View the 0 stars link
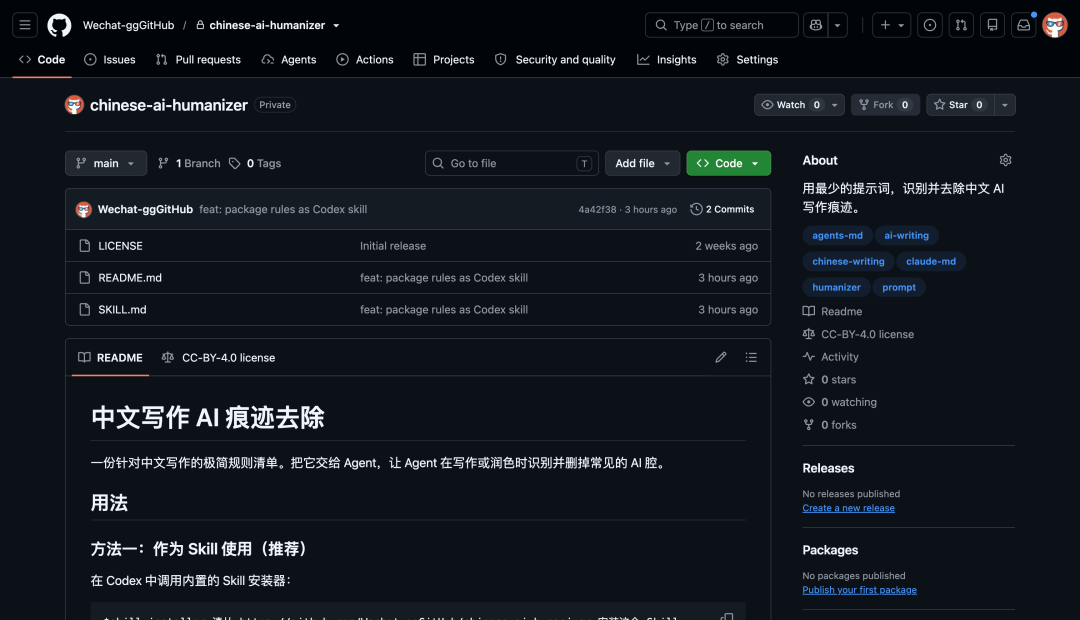1080x620 pixels. [x=830, y=380]
